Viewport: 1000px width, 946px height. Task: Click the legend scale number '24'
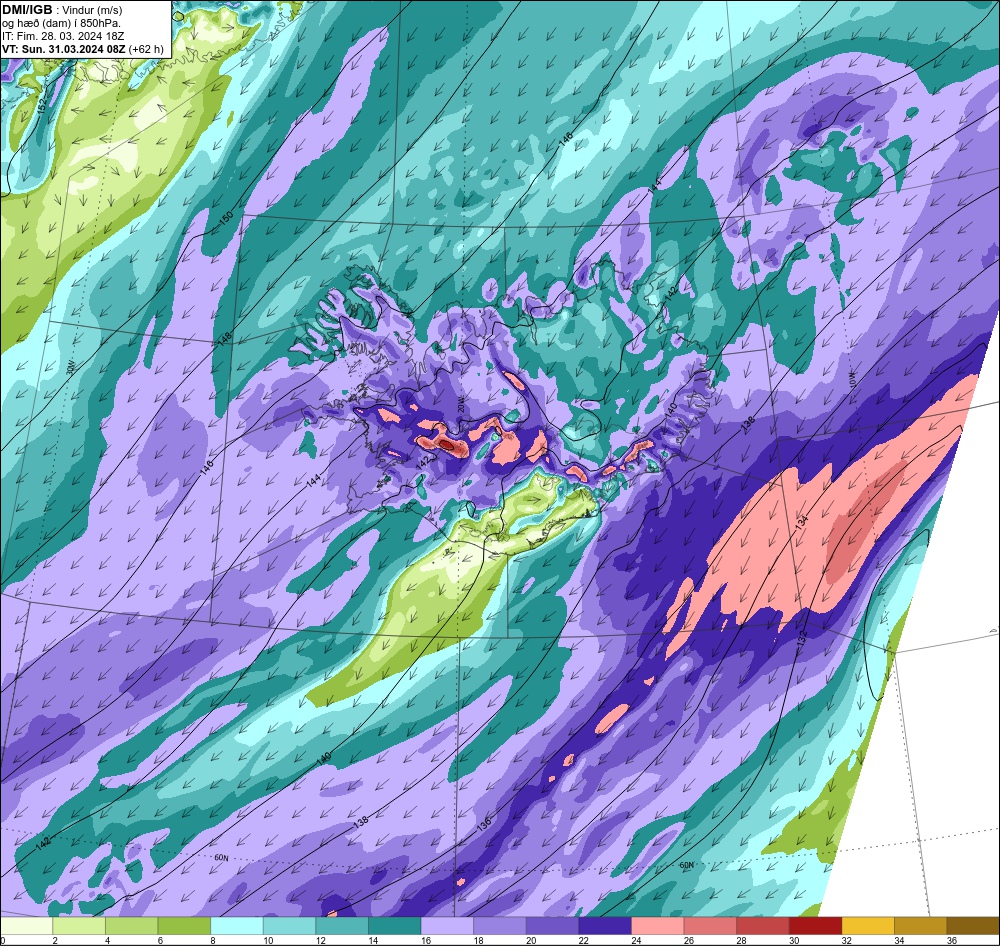click(636, 940)
